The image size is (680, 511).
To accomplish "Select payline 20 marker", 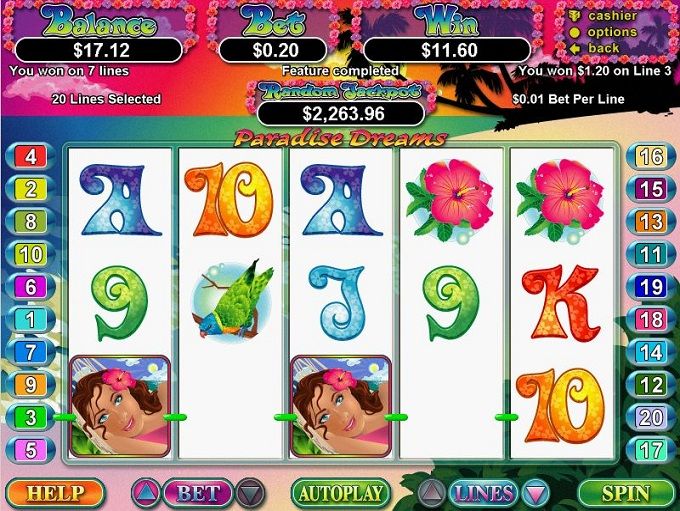I will click(651, 417).
